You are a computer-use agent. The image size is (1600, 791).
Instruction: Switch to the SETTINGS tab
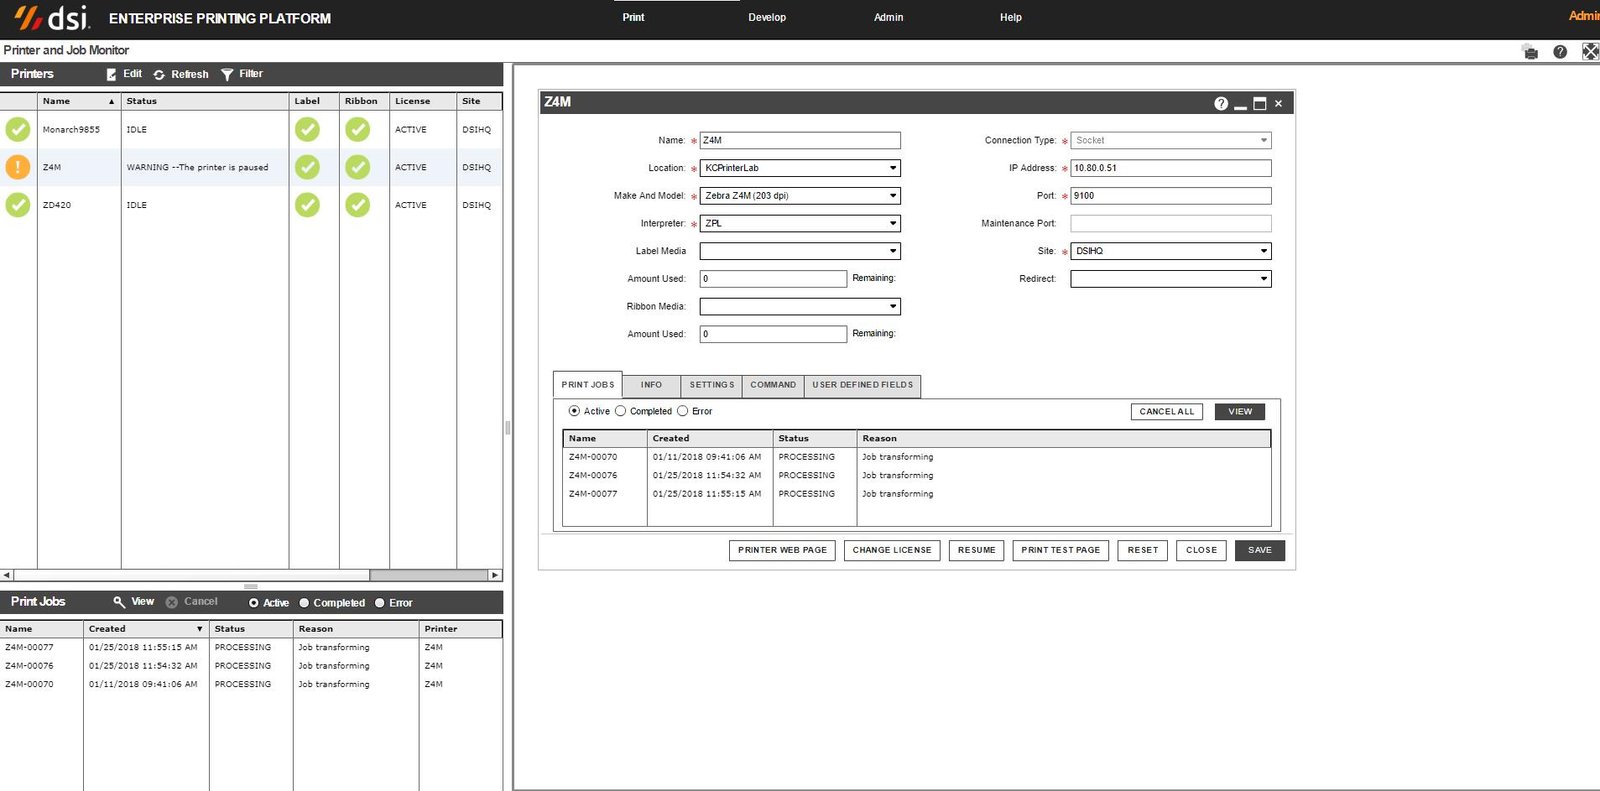pos(712,385)
